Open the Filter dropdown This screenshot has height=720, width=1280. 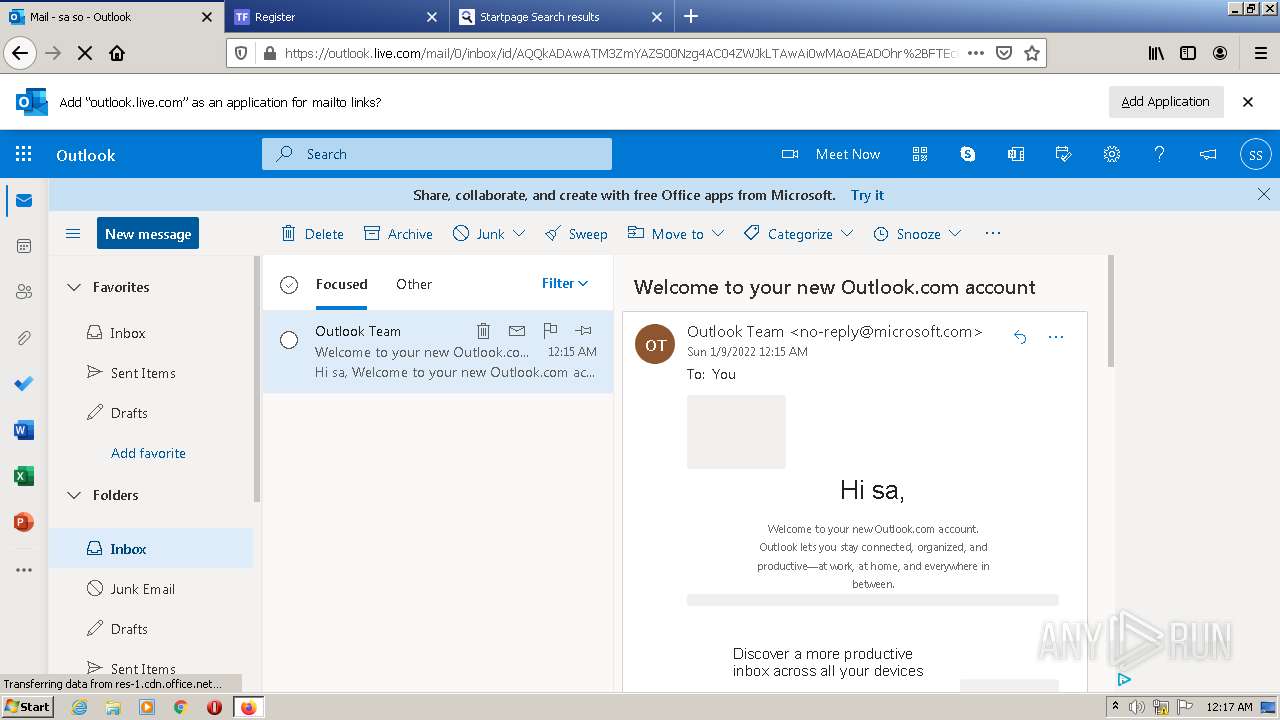tap(565, 284)
